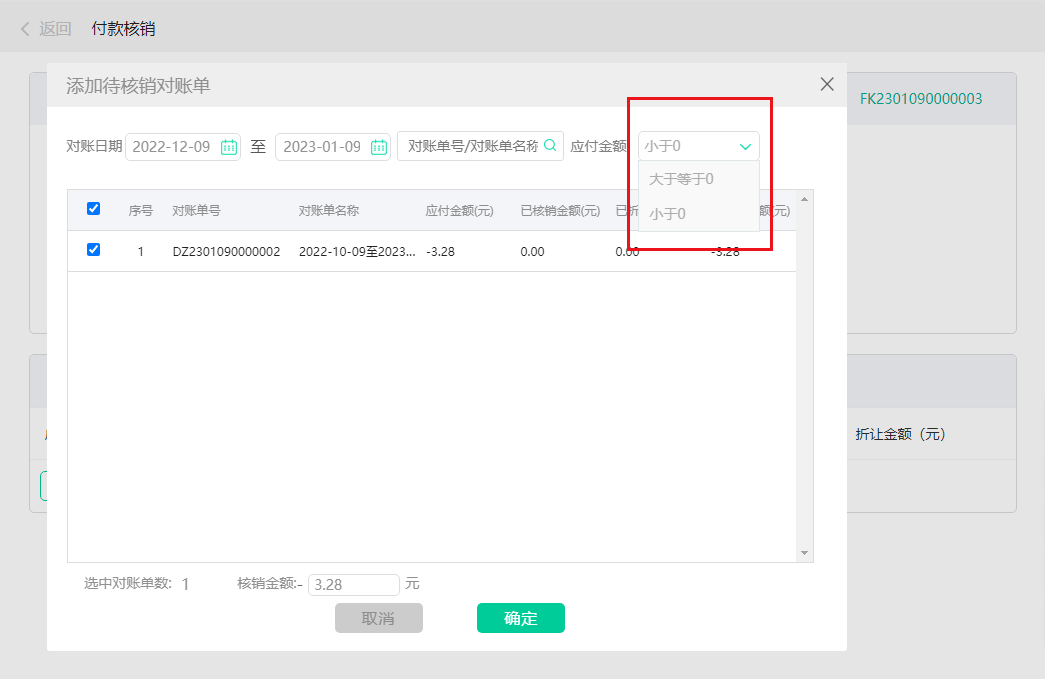Click the 确定 confirm button
This screenshot has height=679, width=1045.
coord(520,618)
